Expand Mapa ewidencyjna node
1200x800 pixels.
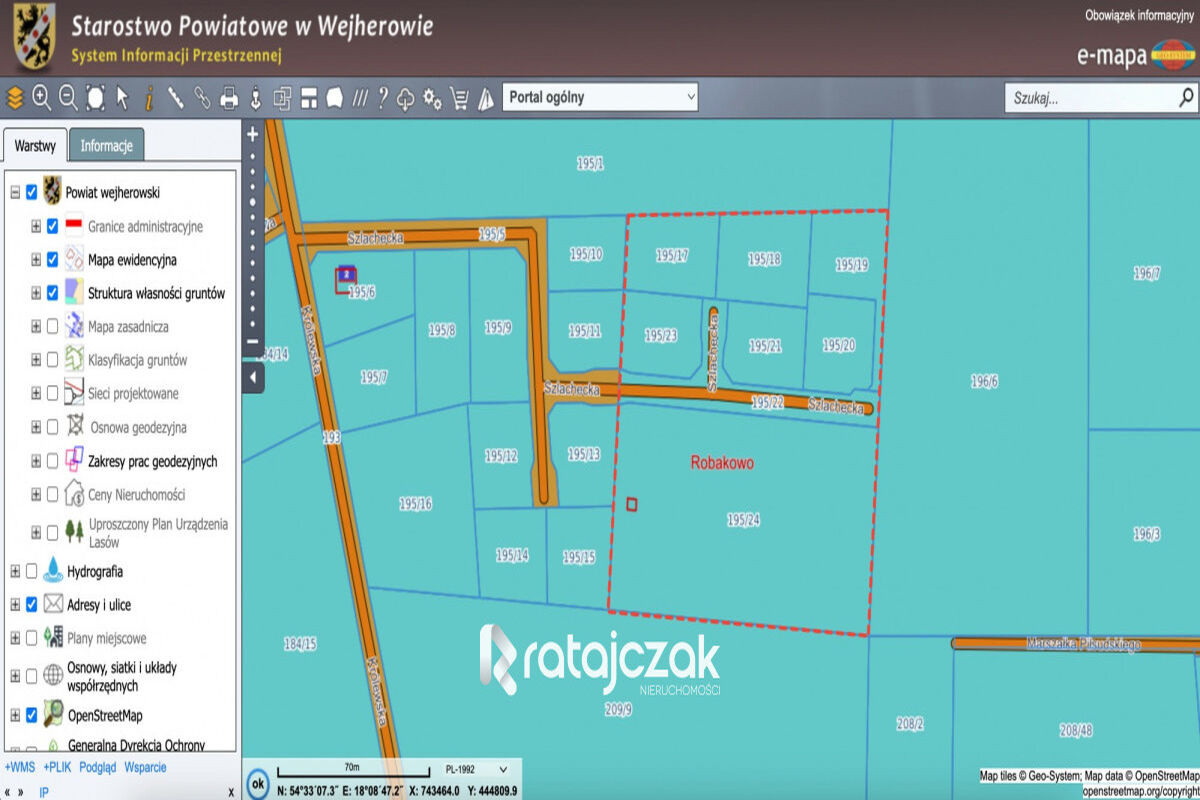coord(36,259)
